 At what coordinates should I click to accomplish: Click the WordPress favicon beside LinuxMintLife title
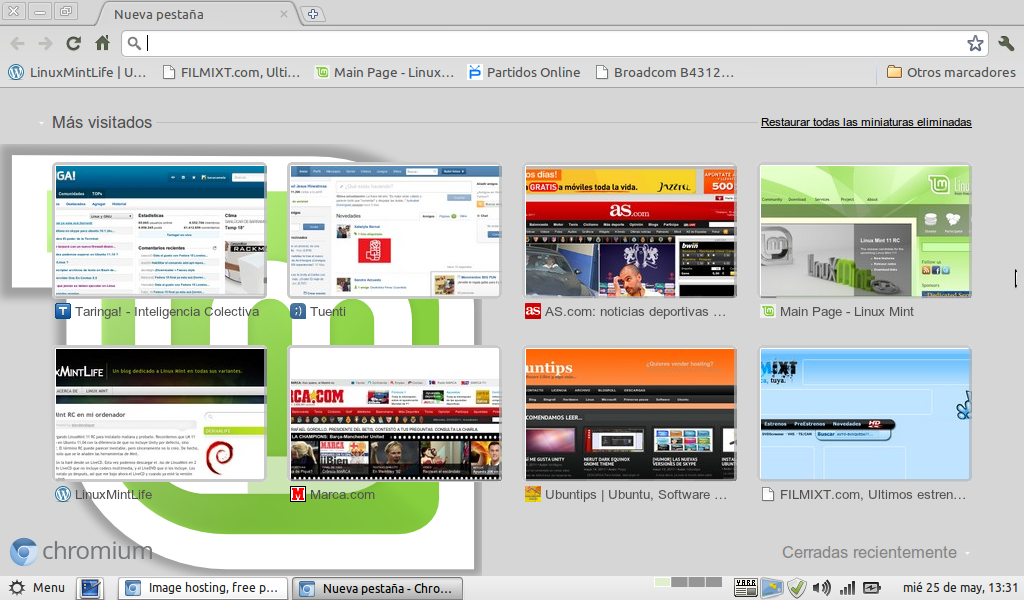point(63,494)
